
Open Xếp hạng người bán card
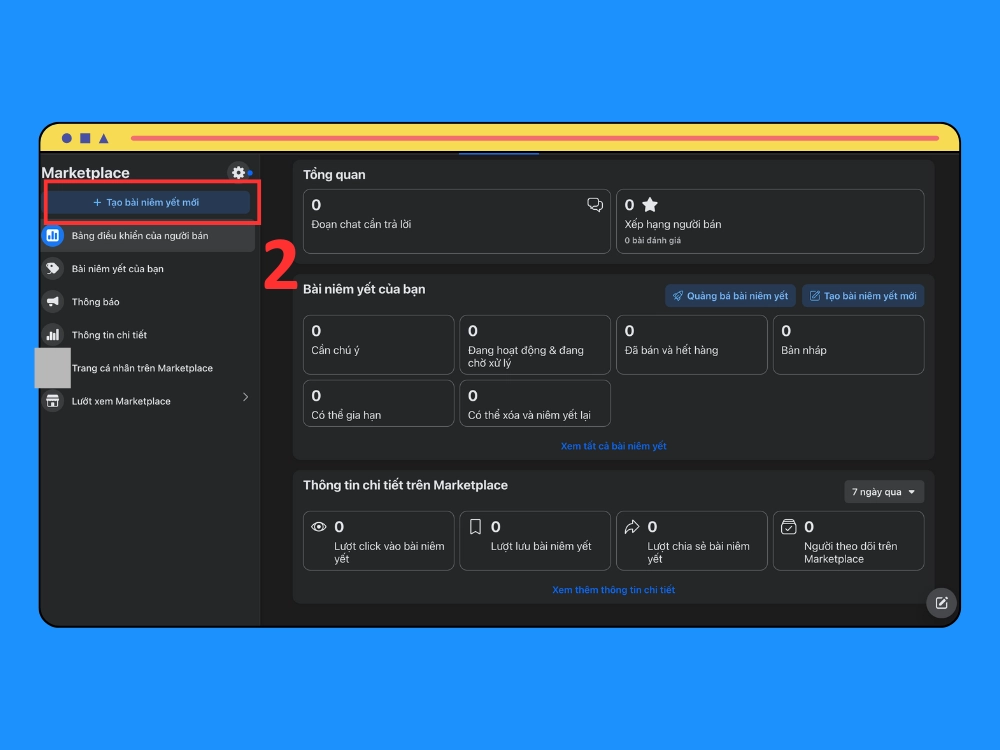tap(770, 221)
